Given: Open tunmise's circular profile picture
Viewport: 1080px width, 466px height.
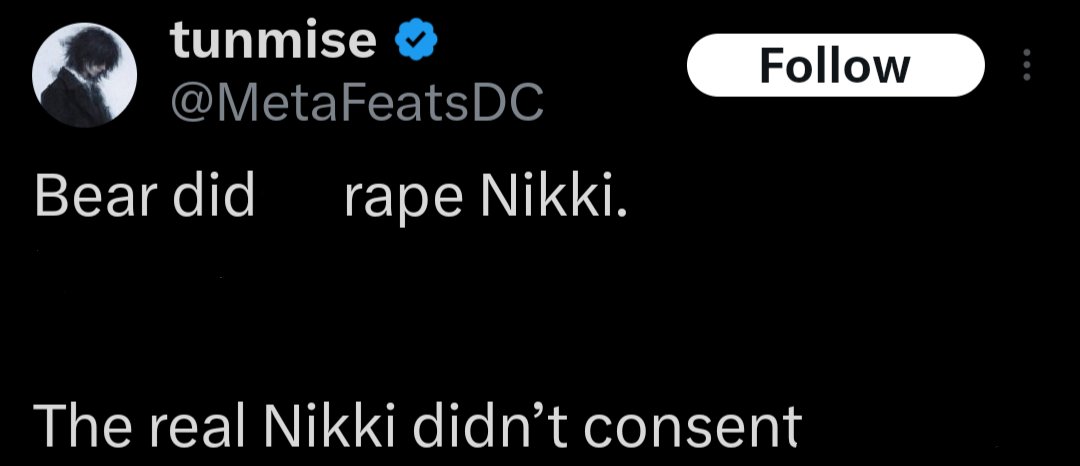Looking at the screenshot, I should [x=84, y=74].
